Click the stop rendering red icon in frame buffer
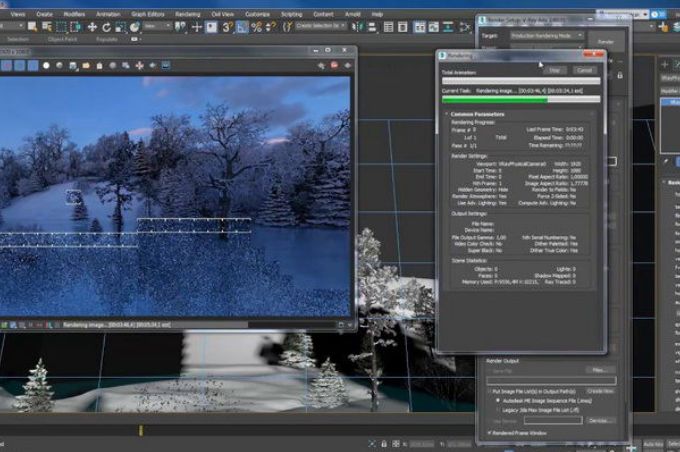 pyautogui.click(x=334, y=65)
